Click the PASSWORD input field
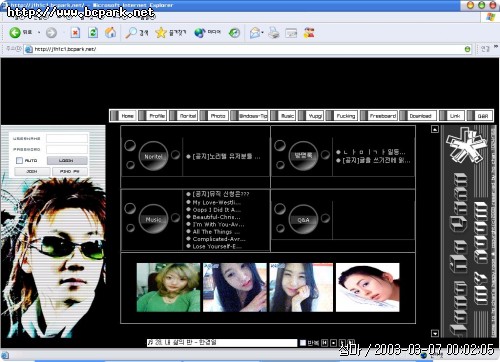Screen dimensions: 500x362 coord(67,149)
